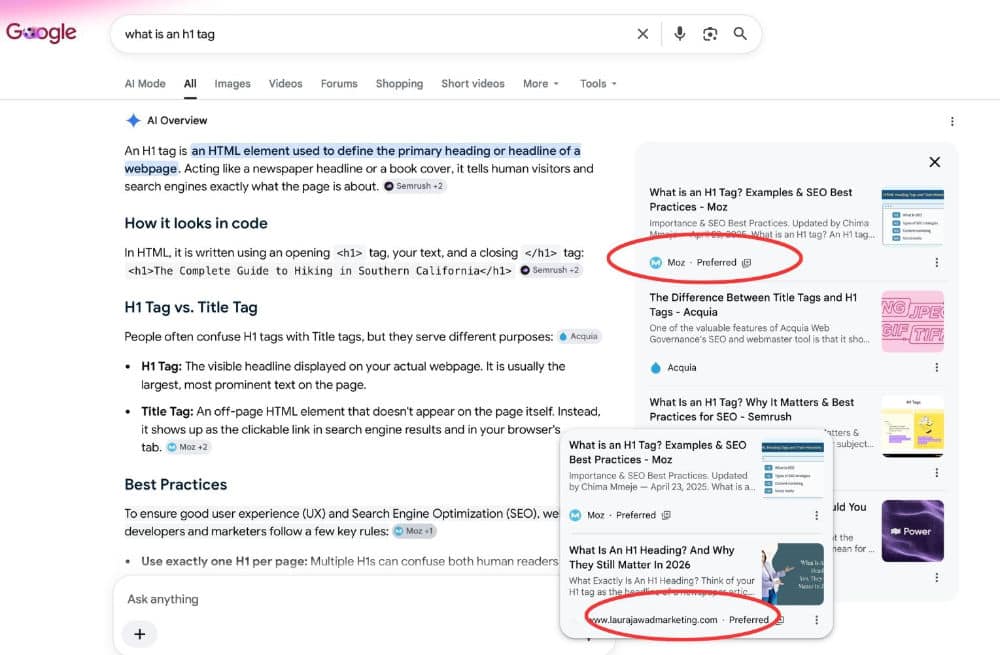The height and width of the screenshot is (655, 1000).
Task: Expand the Tools dropdown
Action: (598, 84)
